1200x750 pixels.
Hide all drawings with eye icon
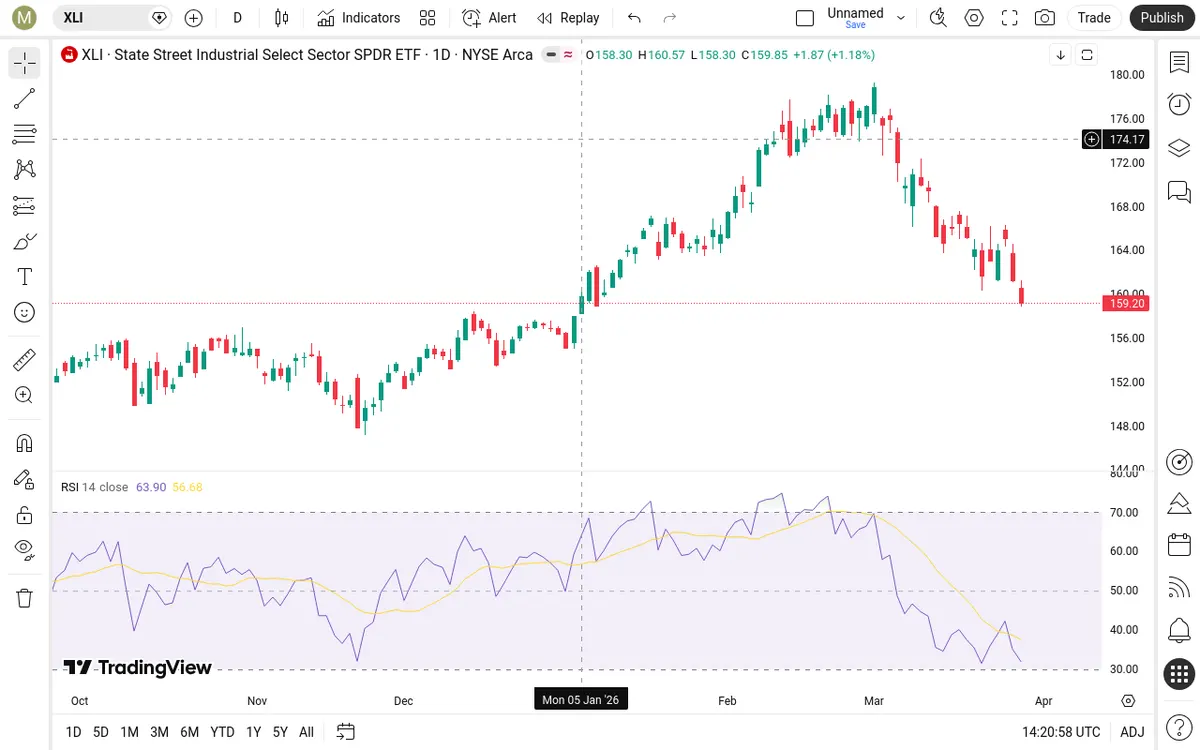click(x=25, y=550)
